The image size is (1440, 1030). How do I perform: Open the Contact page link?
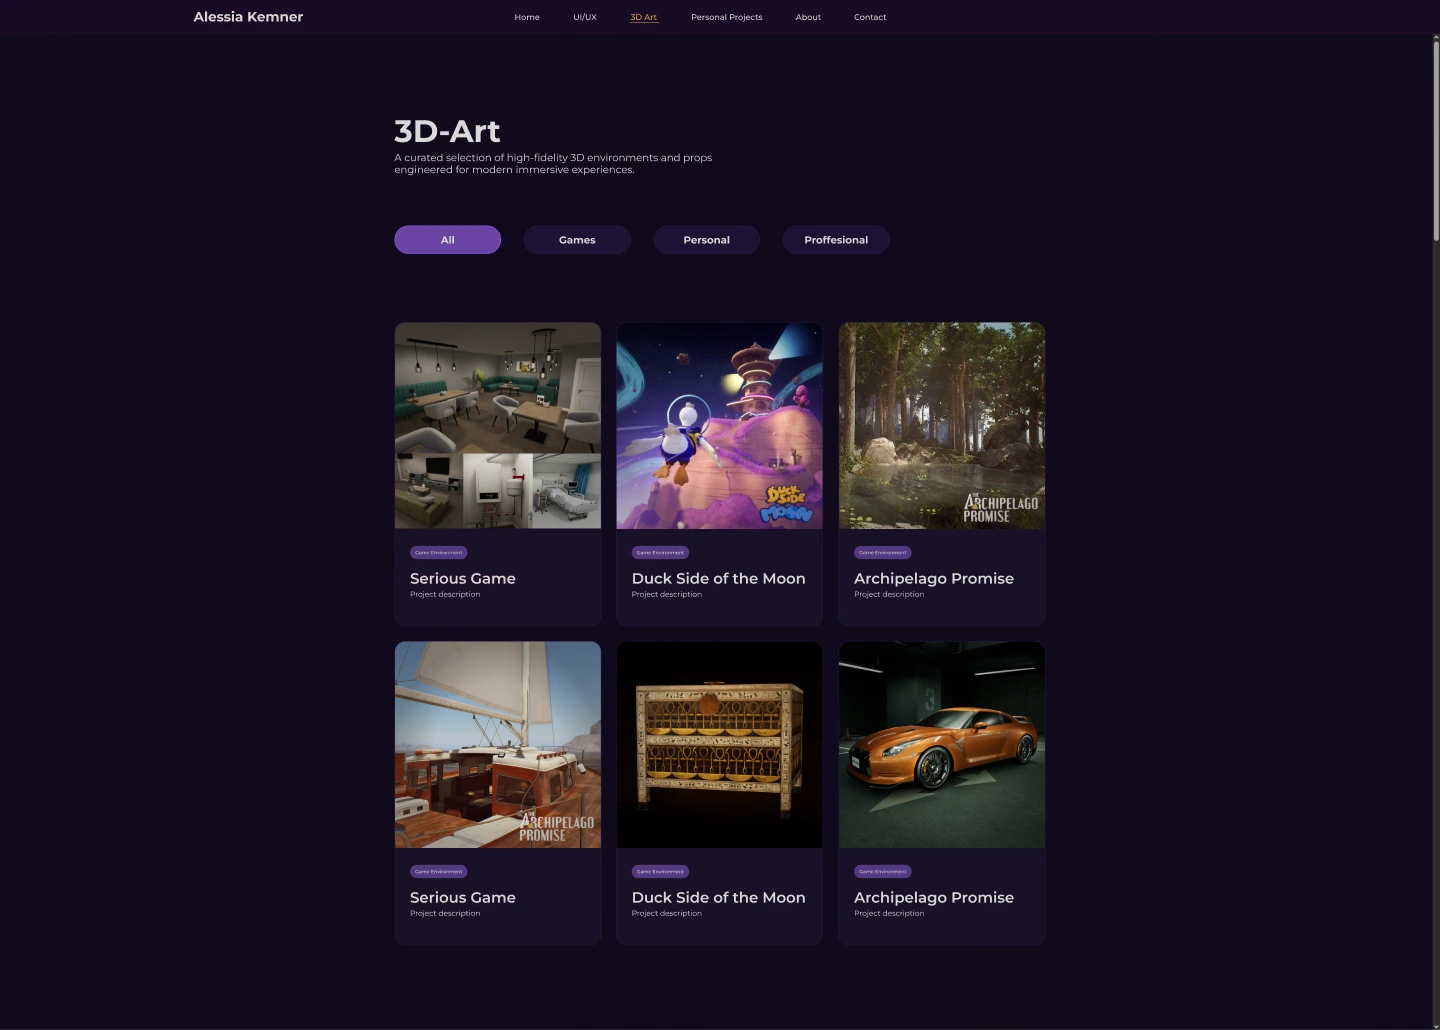[x=870, y=17]
